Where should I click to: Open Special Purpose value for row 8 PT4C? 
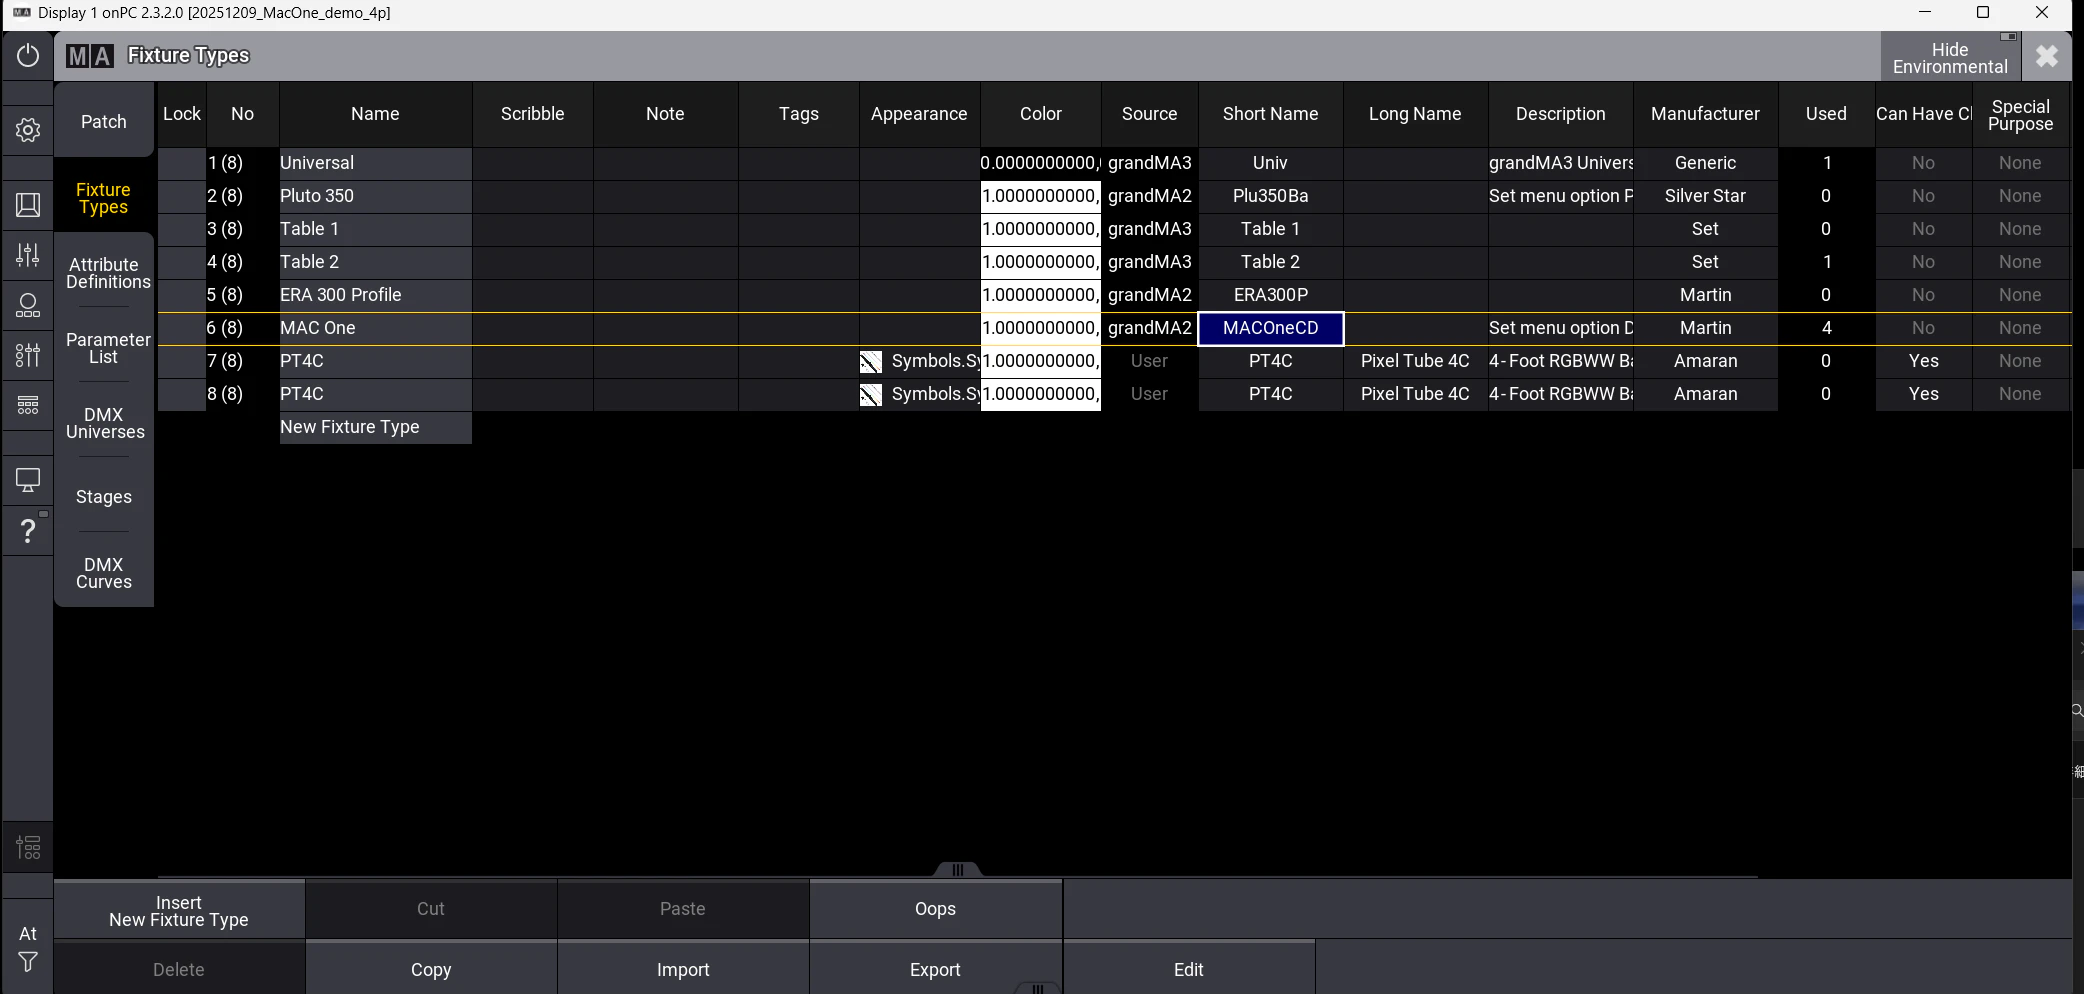click(2020, 394)
